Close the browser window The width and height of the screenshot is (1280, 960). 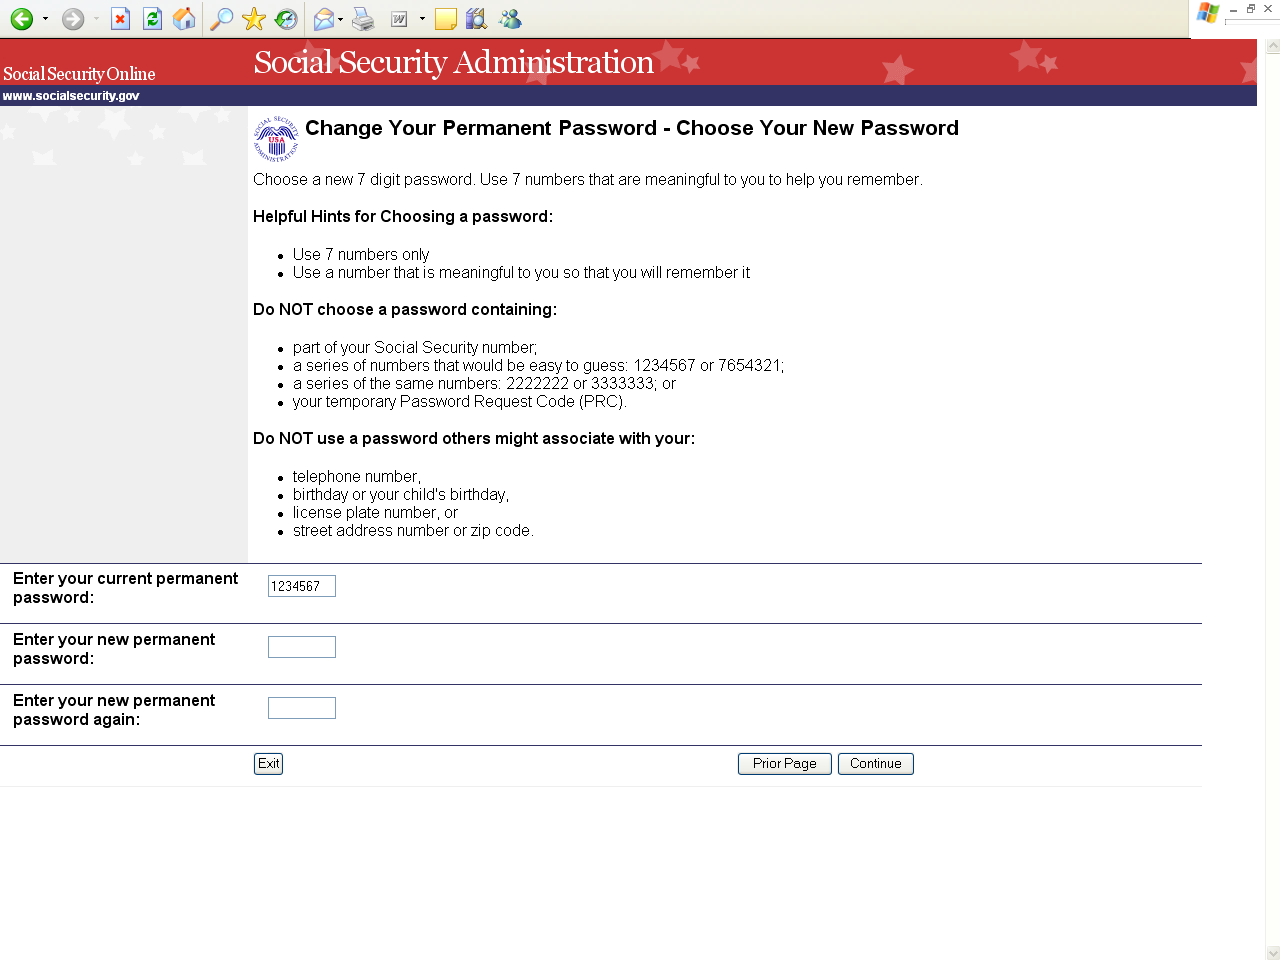1268,9
